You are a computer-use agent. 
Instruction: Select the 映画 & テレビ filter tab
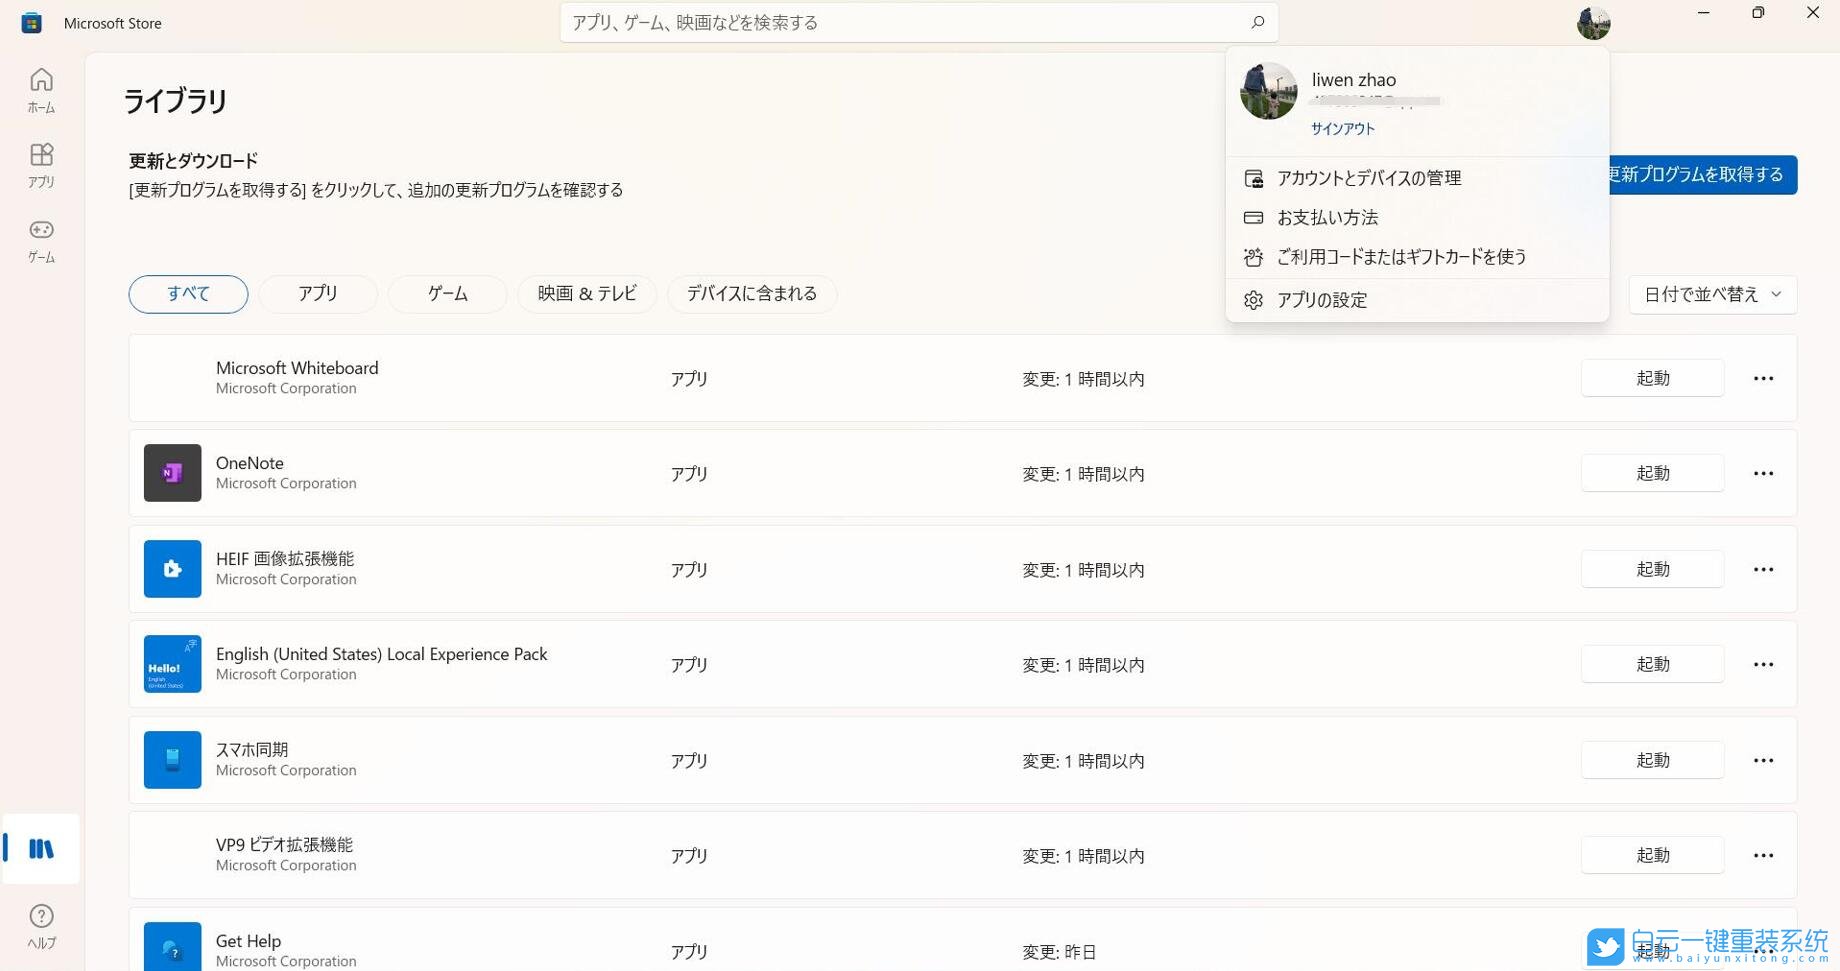(x=586, y=293)
